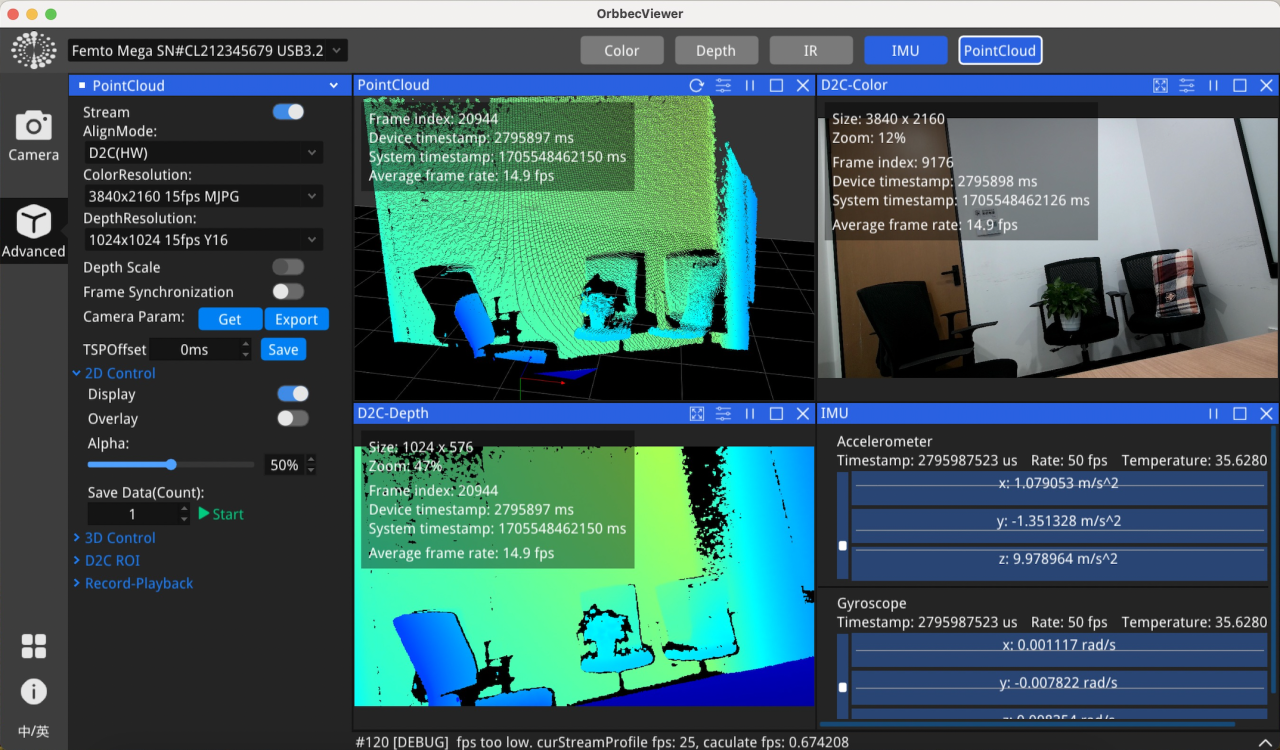Screen dimensions: 1280x750
Task: Switch to the Depth stream tab
Action: 715,51
